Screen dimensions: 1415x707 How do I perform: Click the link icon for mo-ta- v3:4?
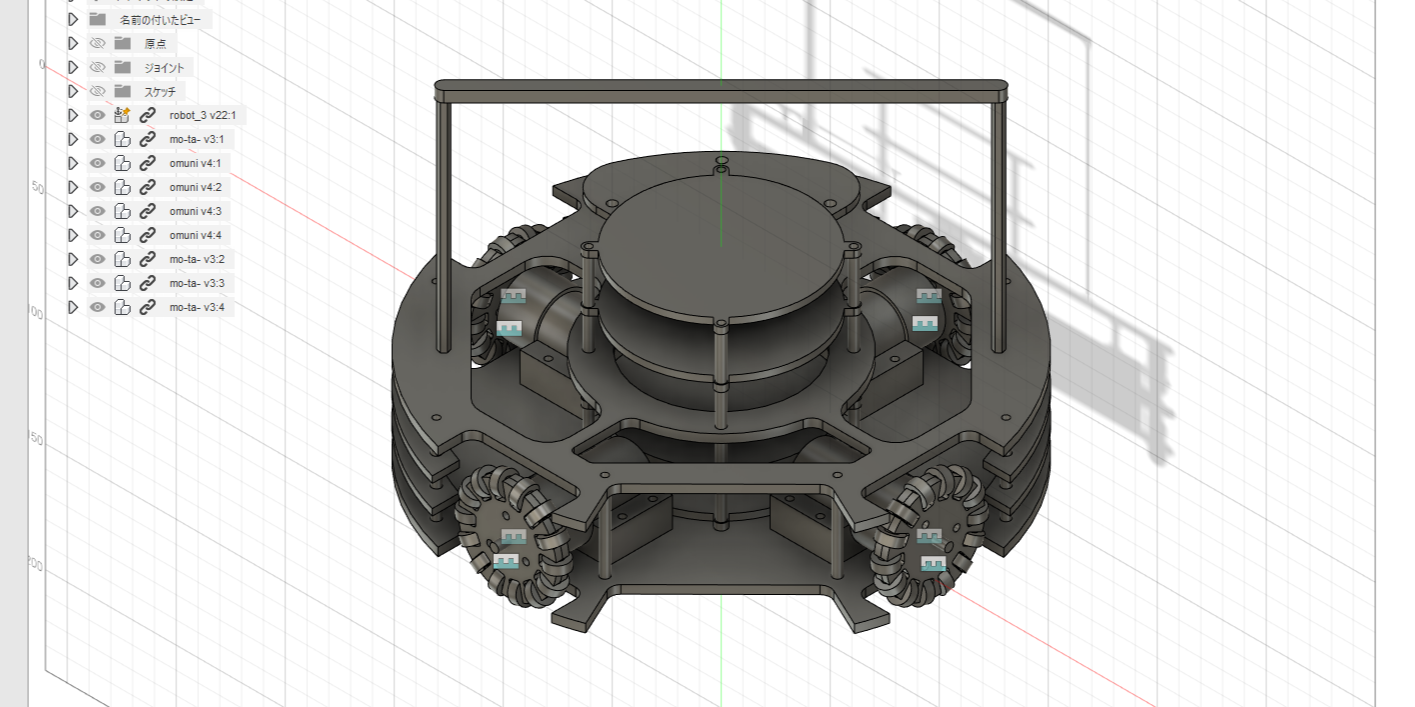(148, 307)
